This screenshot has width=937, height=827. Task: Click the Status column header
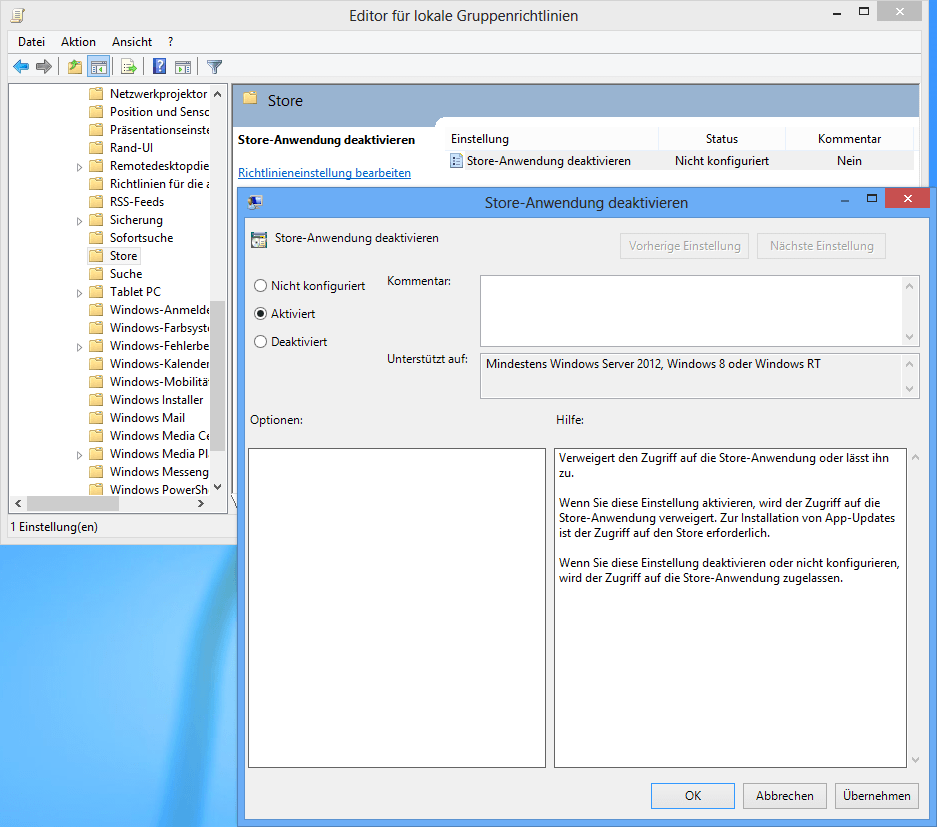(x=721, y=139)
